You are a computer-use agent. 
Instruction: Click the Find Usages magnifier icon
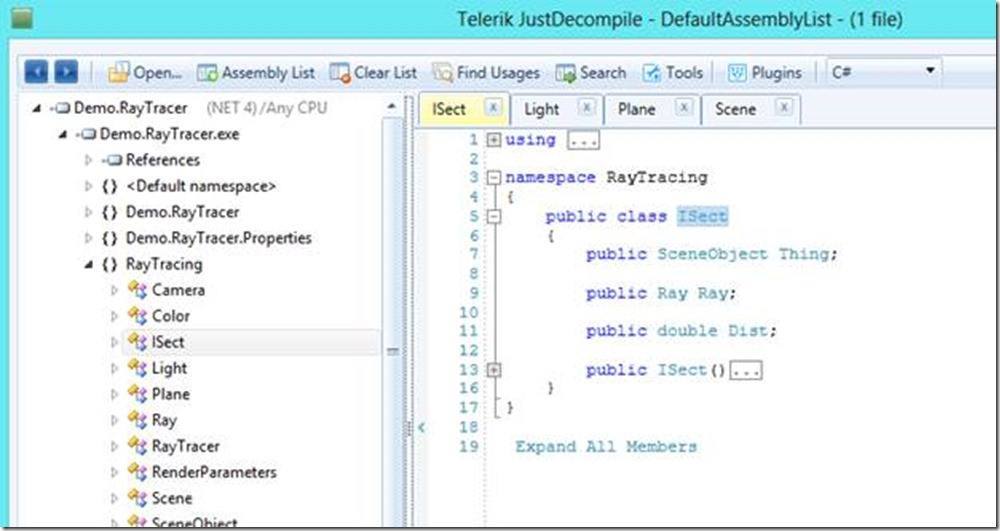(x=443, y=73)
